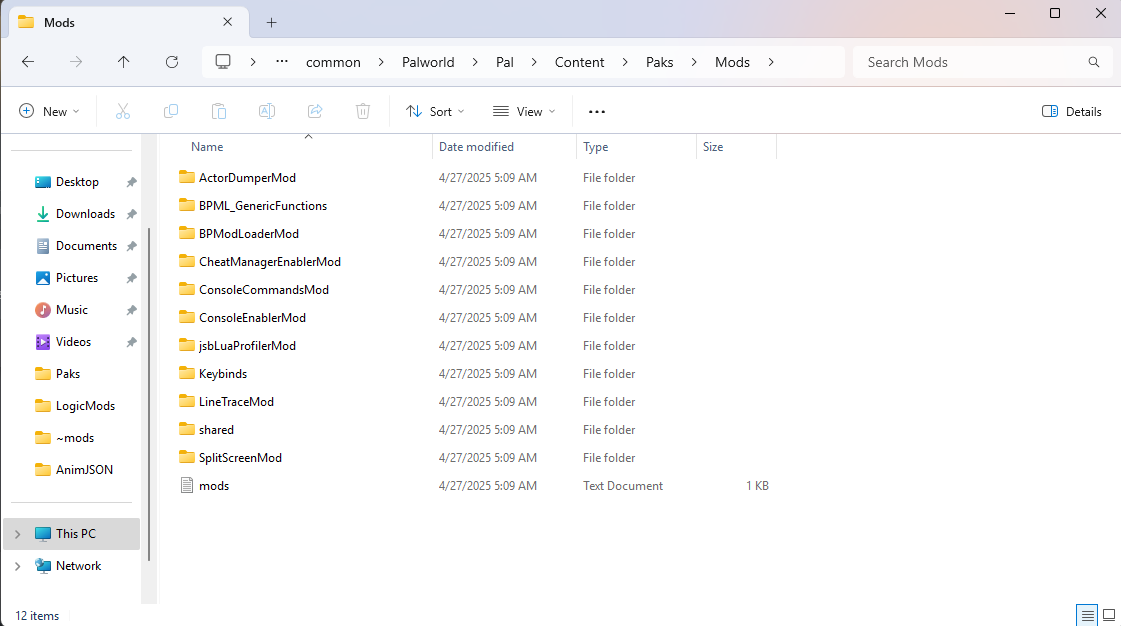Open the New dropdown menu

49,111
